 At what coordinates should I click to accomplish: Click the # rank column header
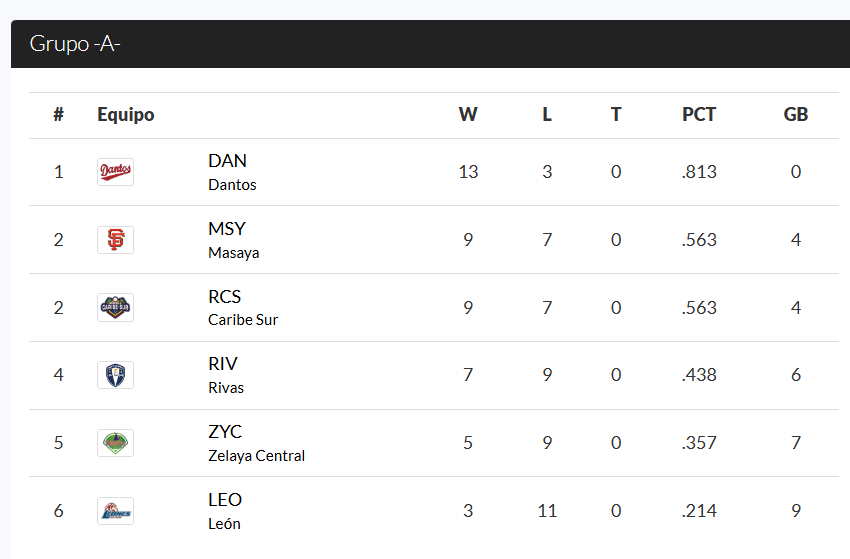click(59, 114)
